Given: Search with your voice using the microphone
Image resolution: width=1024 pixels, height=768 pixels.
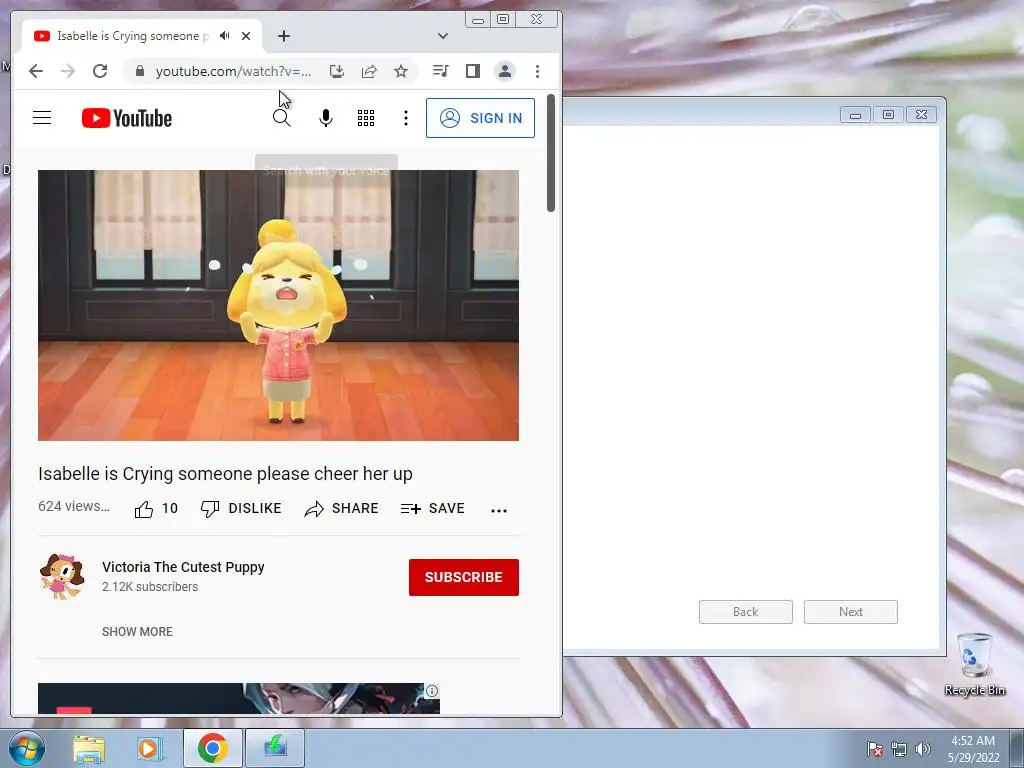Looking at the screenshot, I should pos(326,118).
